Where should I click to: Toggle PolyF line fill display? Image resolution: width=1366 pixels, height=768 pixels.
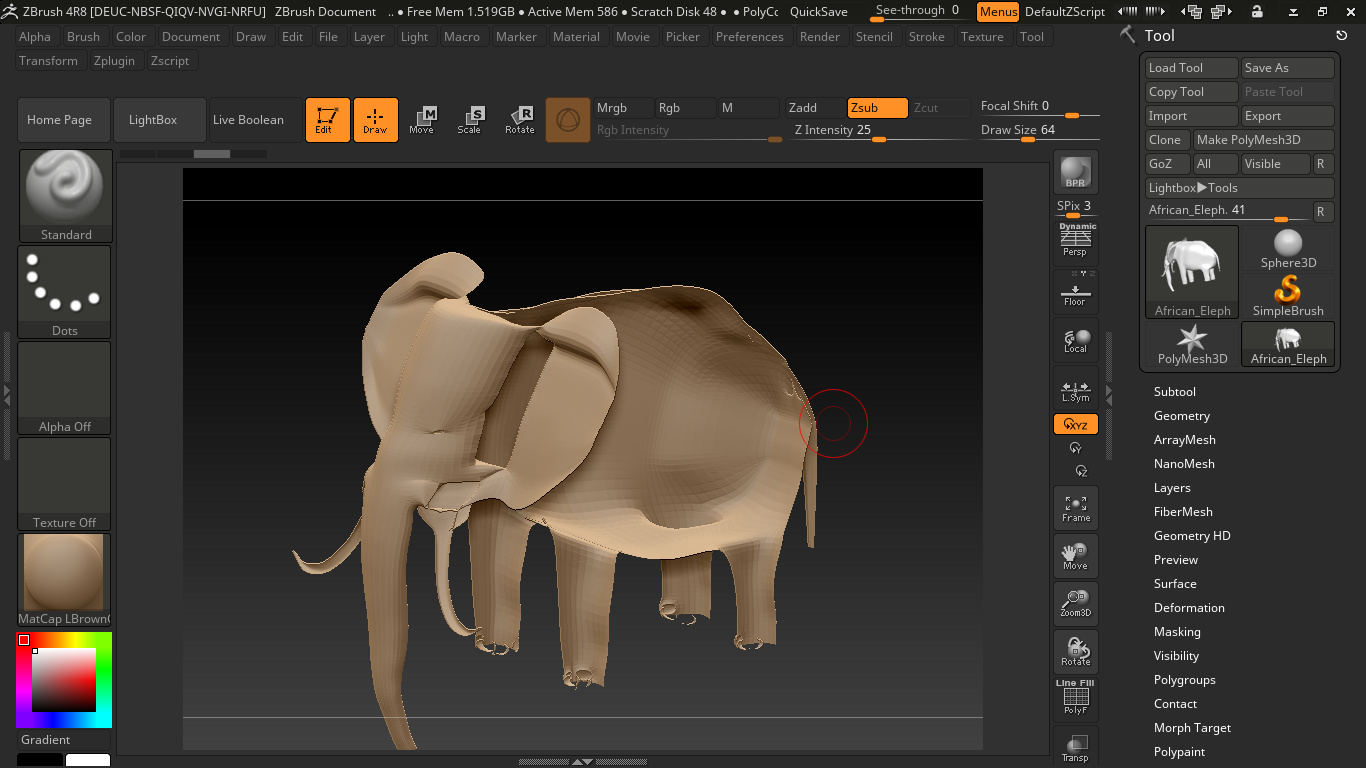point(1076,698)
